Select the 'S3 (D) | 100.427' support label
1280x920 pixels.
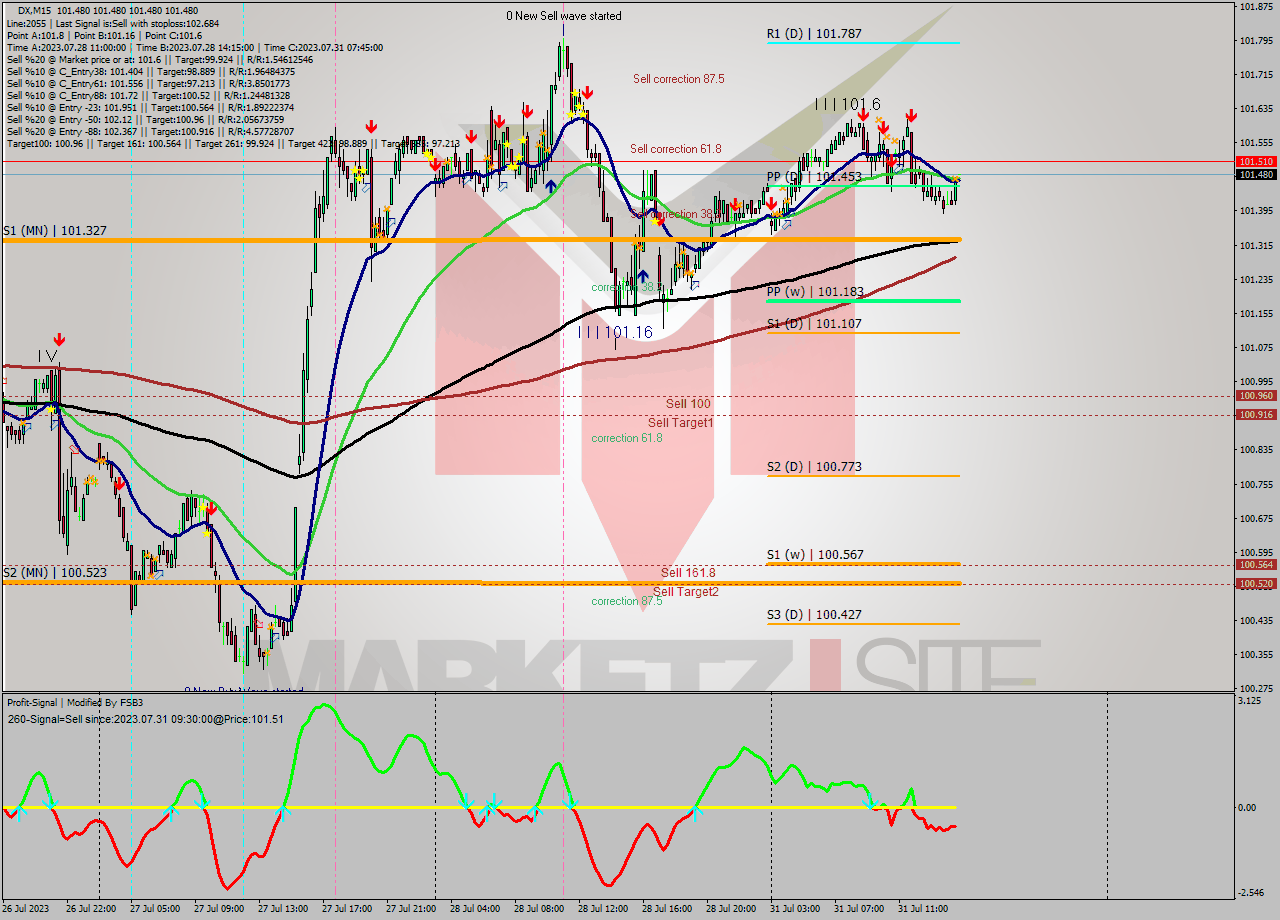814,615
